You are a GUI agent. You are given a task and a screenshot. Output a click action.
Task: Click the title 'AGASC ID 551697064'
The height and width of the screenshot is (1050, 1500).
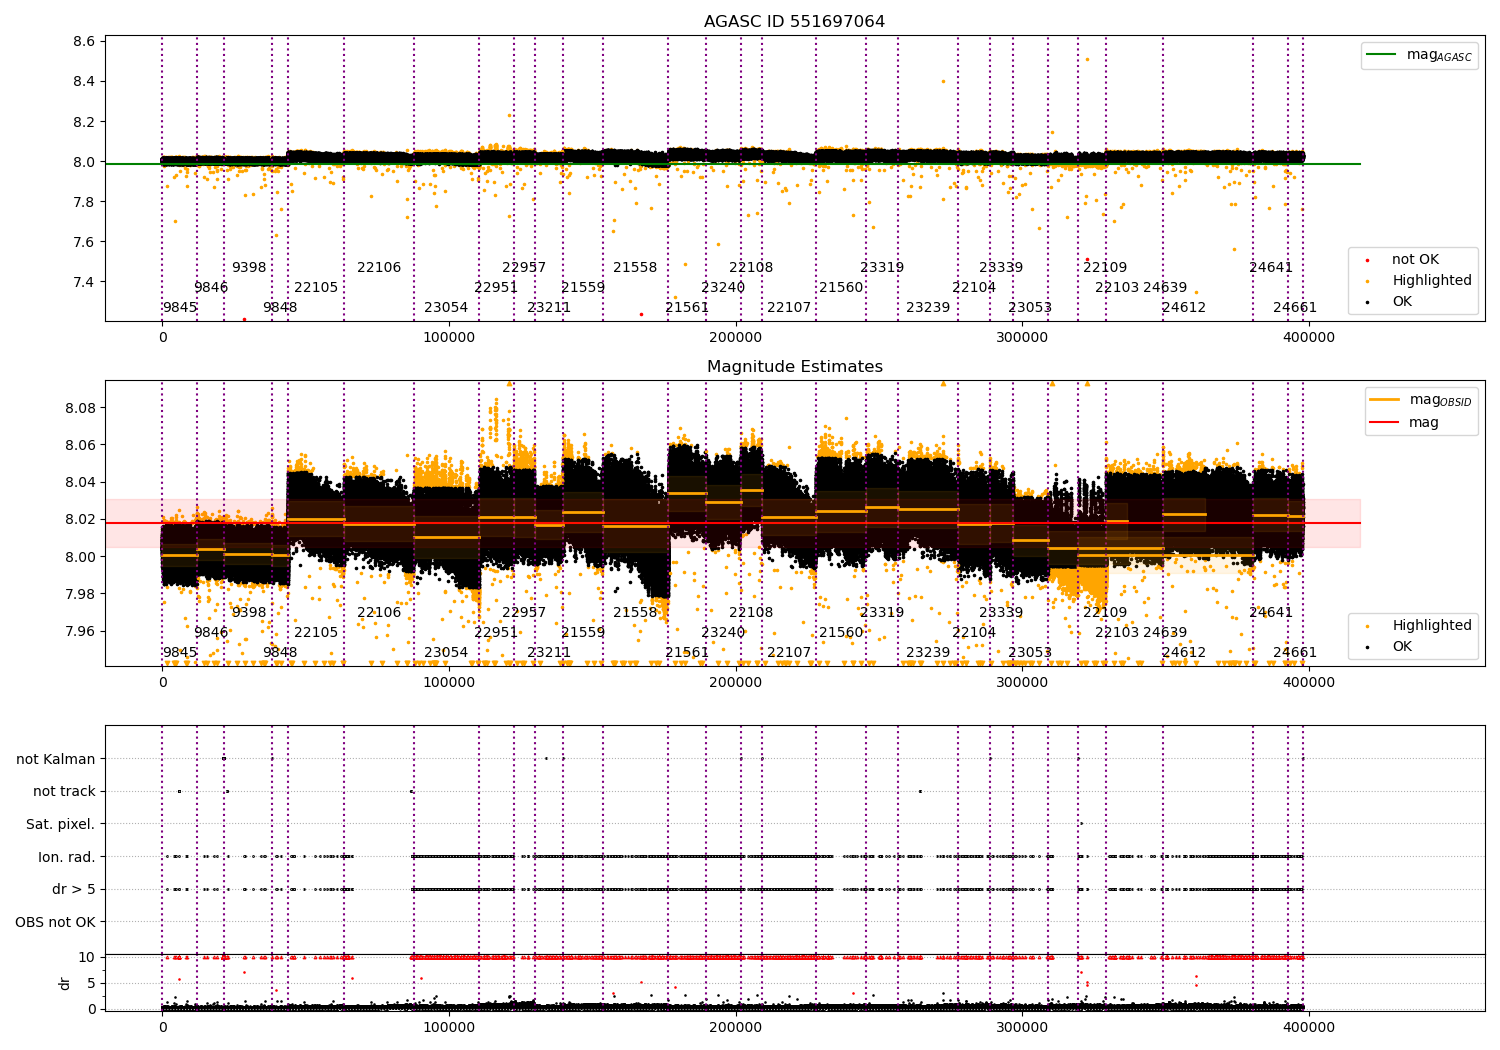[x=794, y=22]
